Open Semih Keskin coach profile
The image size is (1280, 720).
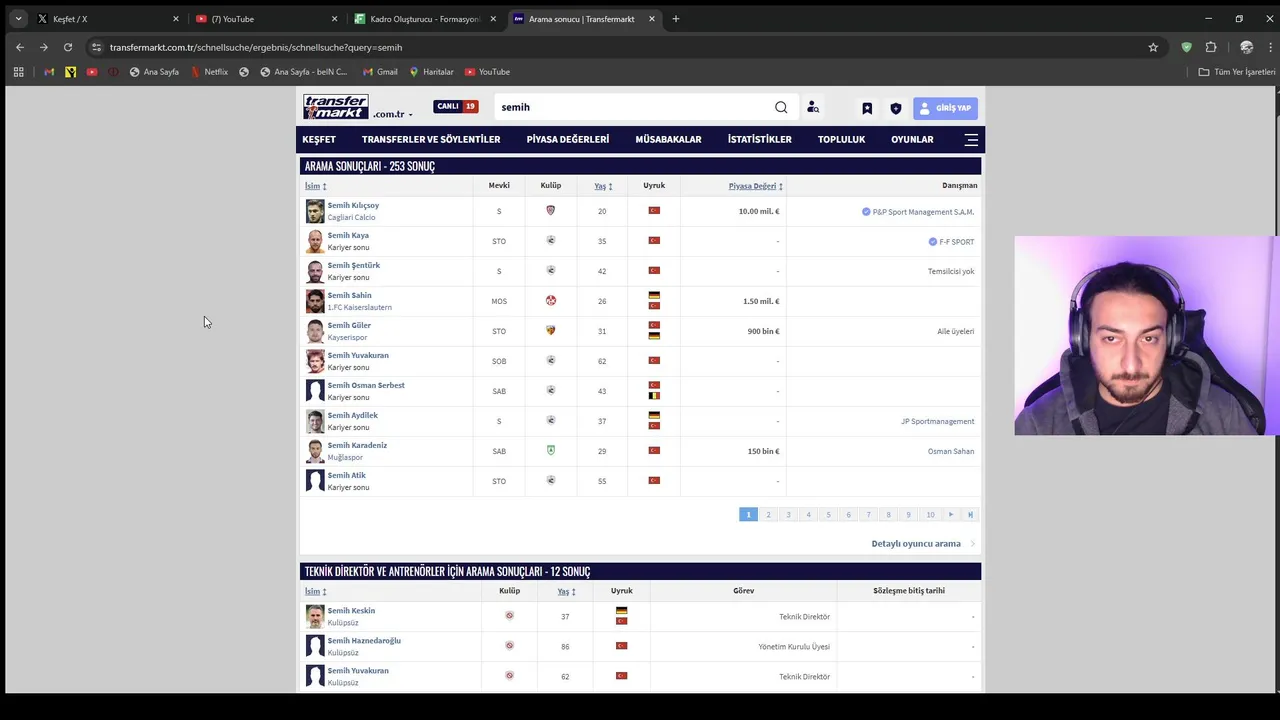[x=351, y=611]
